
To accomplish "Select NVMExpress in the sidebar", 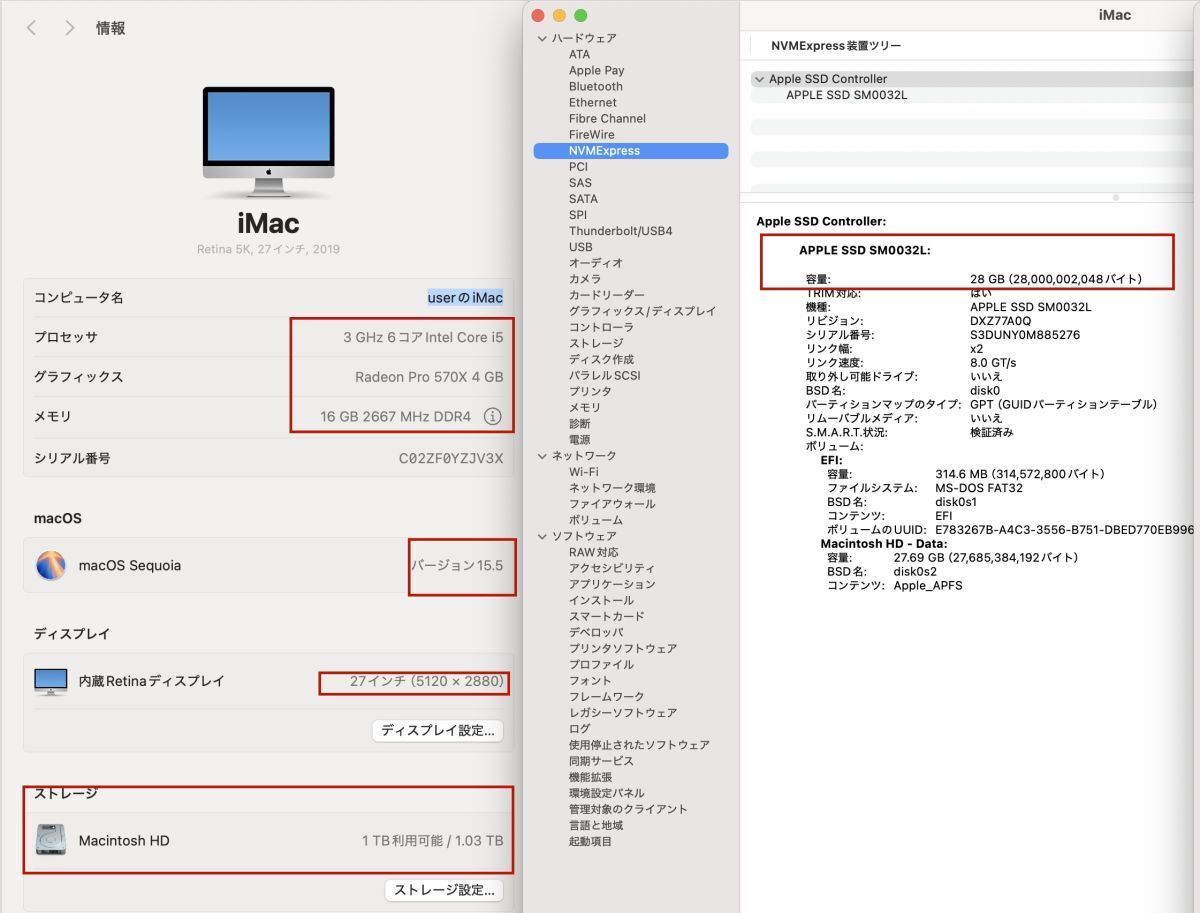I will pos(631,150).
